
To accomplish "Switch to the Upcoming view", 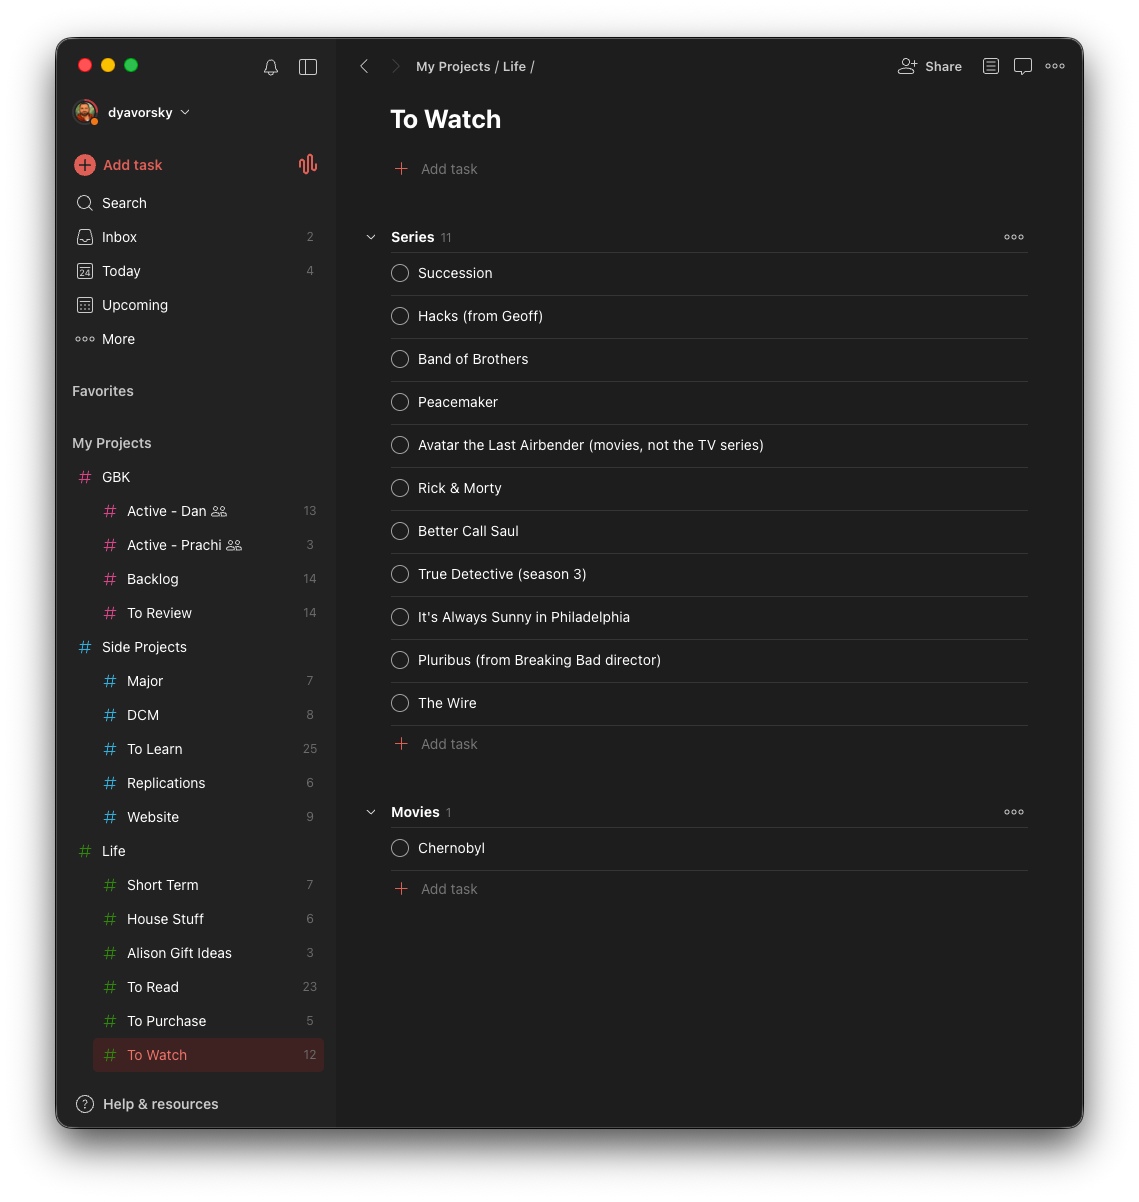I will point(197,305).
